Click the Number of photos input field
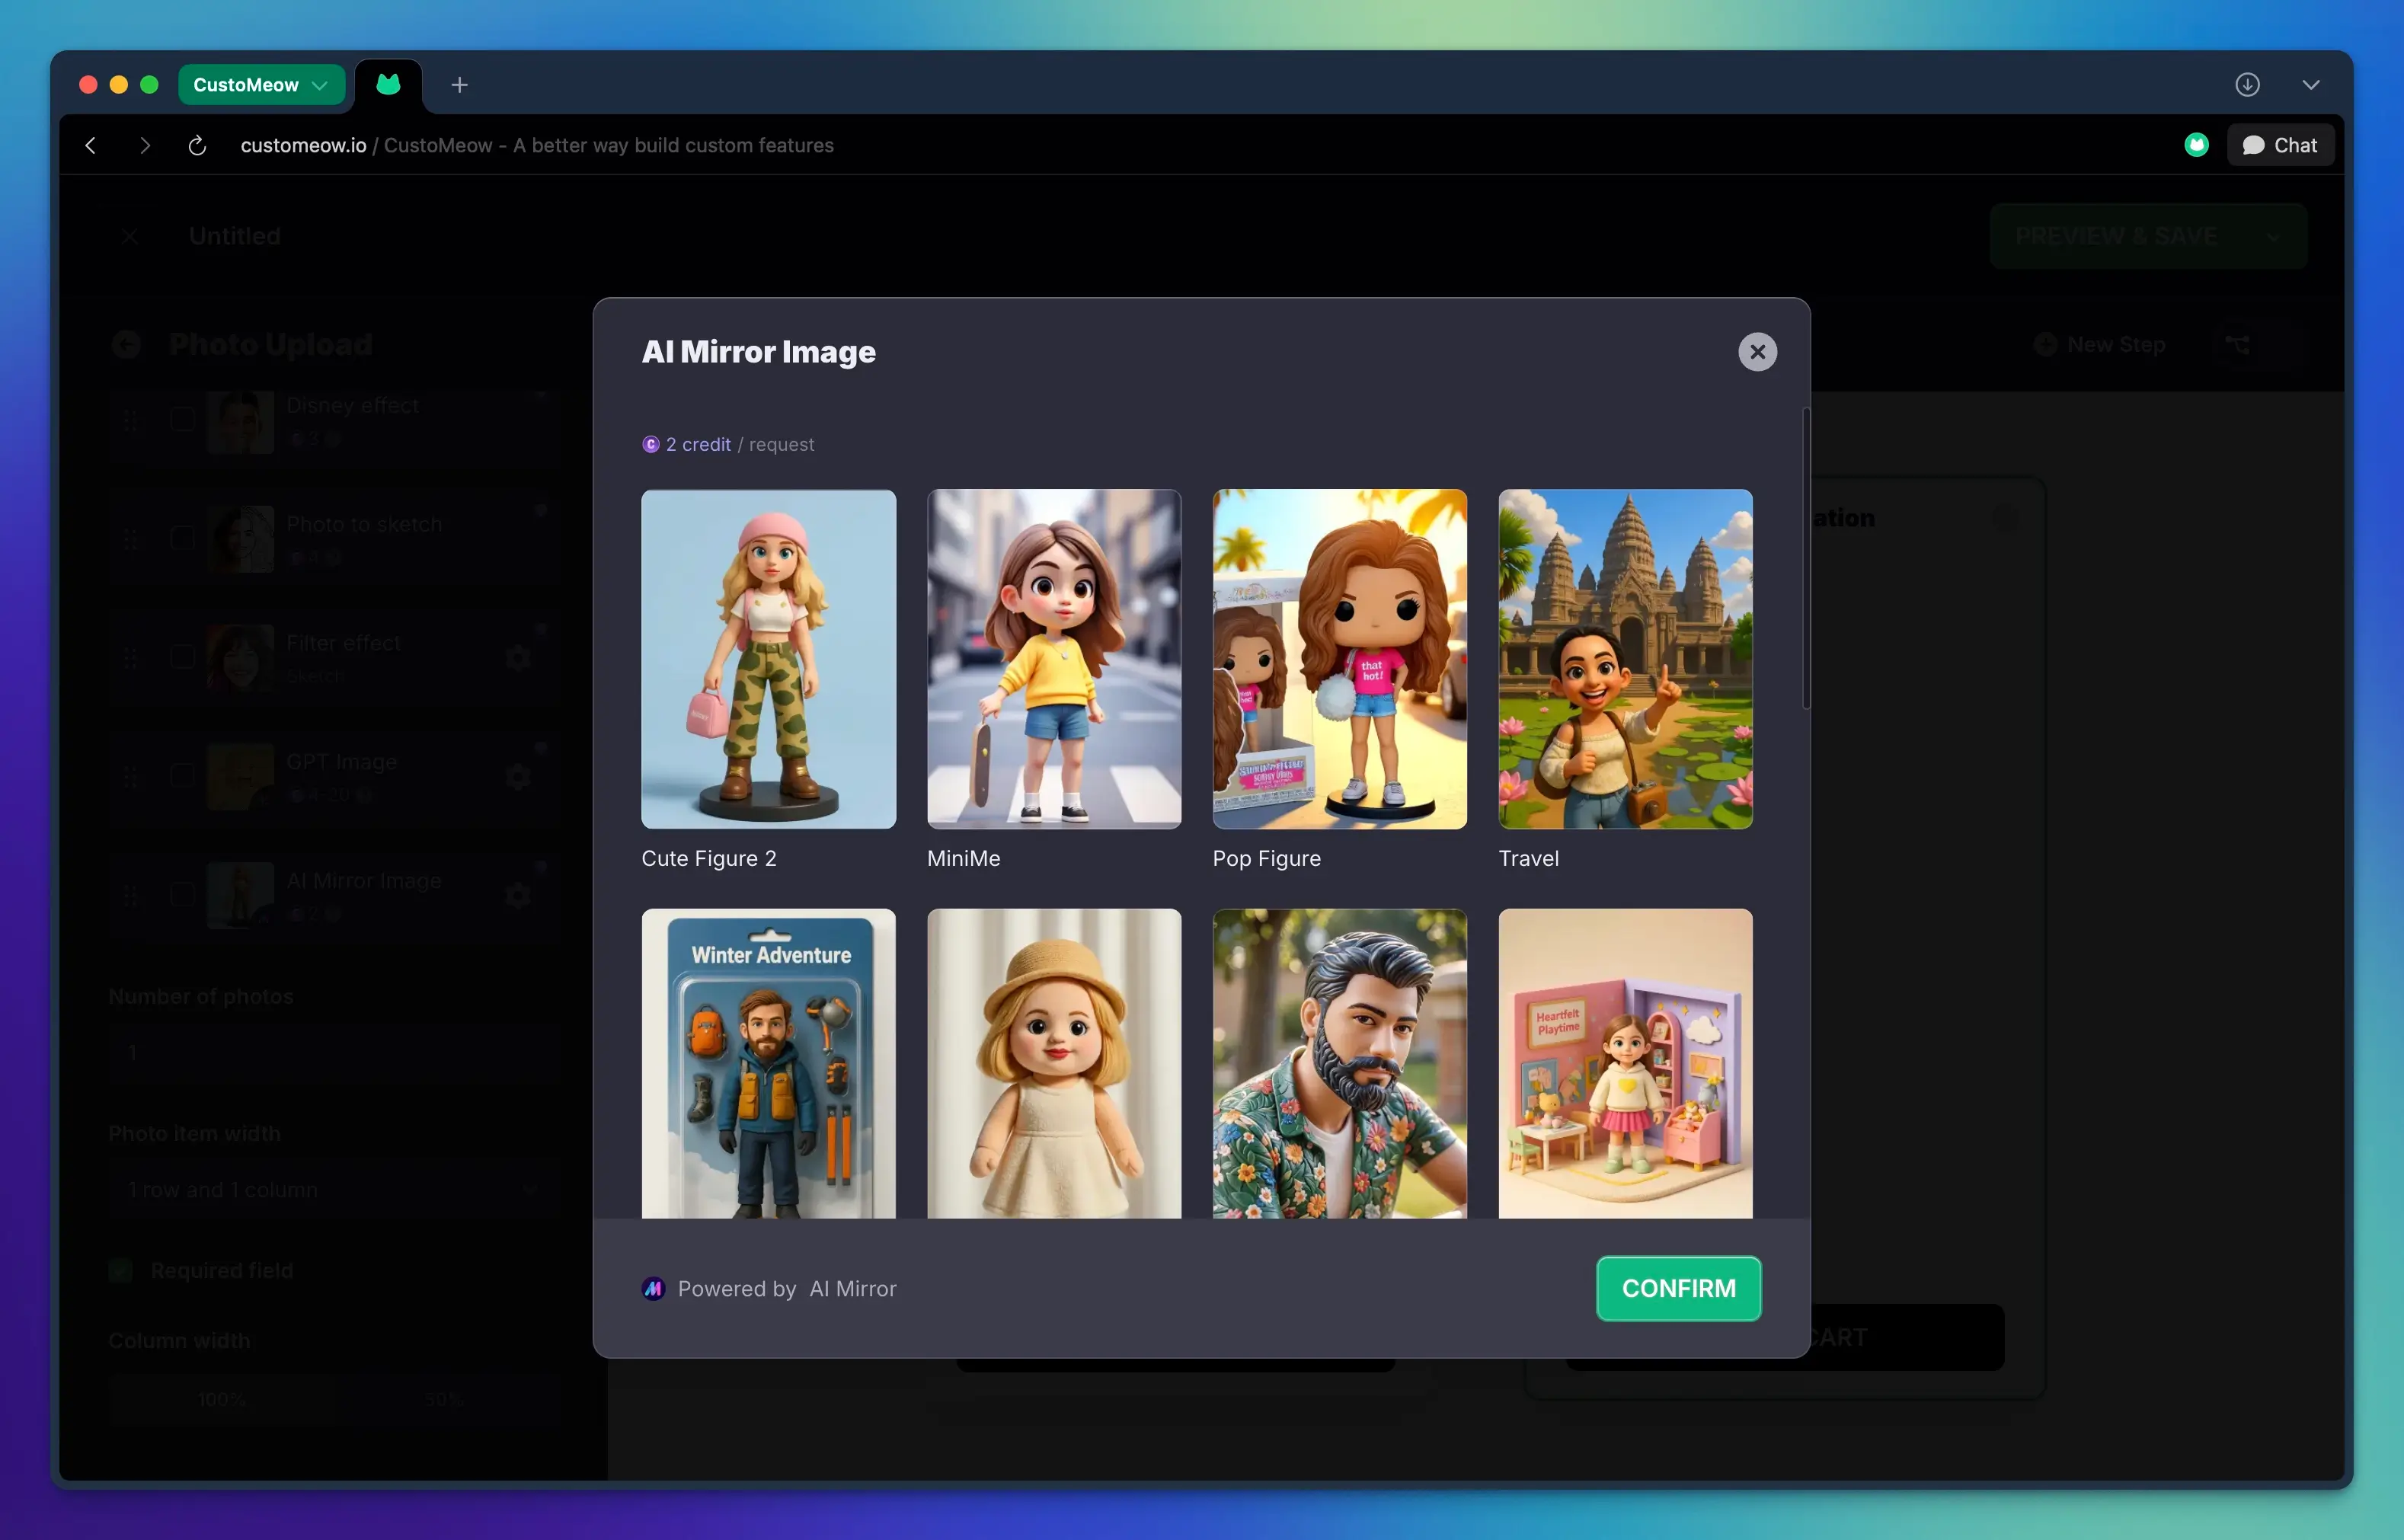2404x1540 pixels. click(x=335, y=1053)
